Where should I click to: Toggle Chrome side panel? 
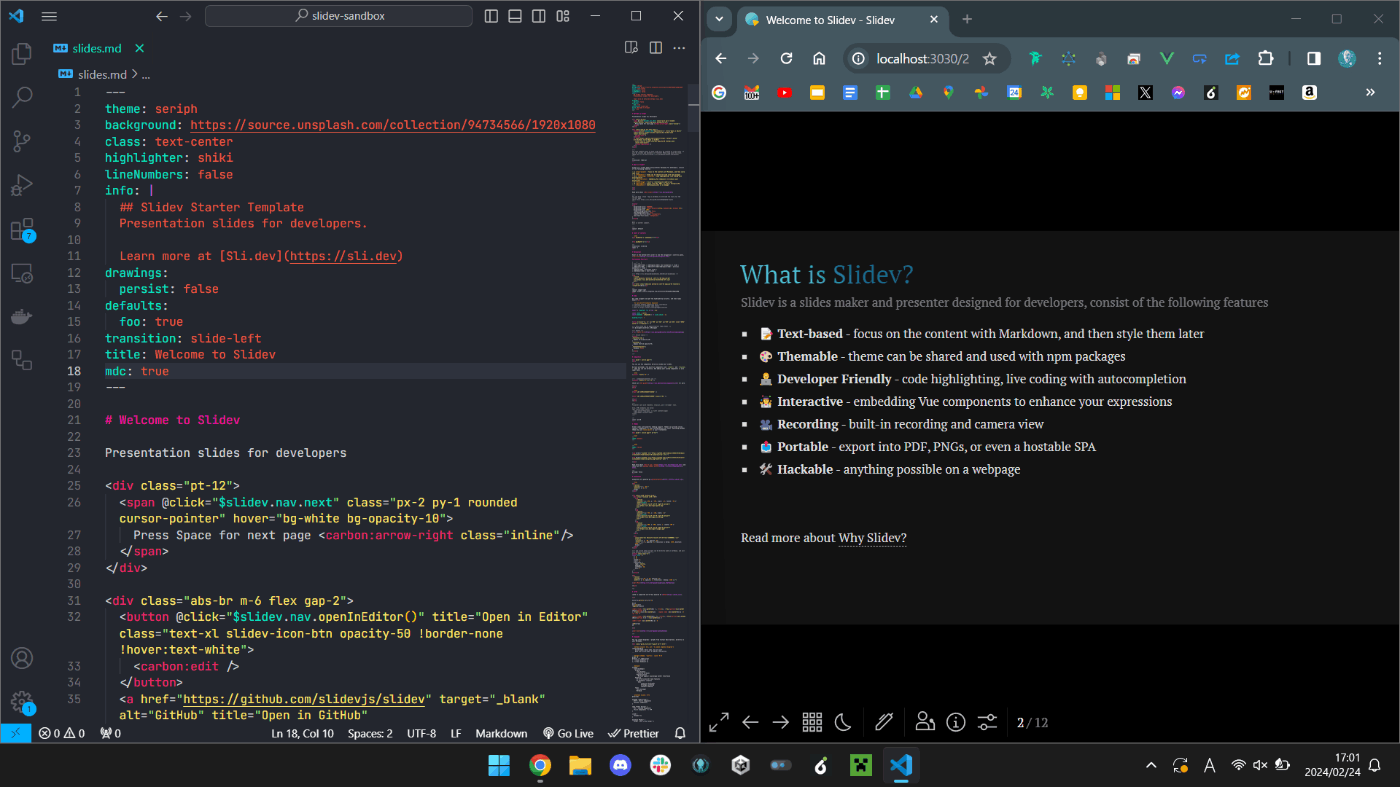point(1314,59)
